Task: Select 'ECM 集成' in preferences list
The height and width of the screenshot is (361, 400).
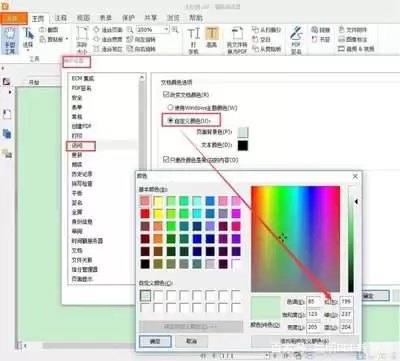Action: tap(83, 78)
